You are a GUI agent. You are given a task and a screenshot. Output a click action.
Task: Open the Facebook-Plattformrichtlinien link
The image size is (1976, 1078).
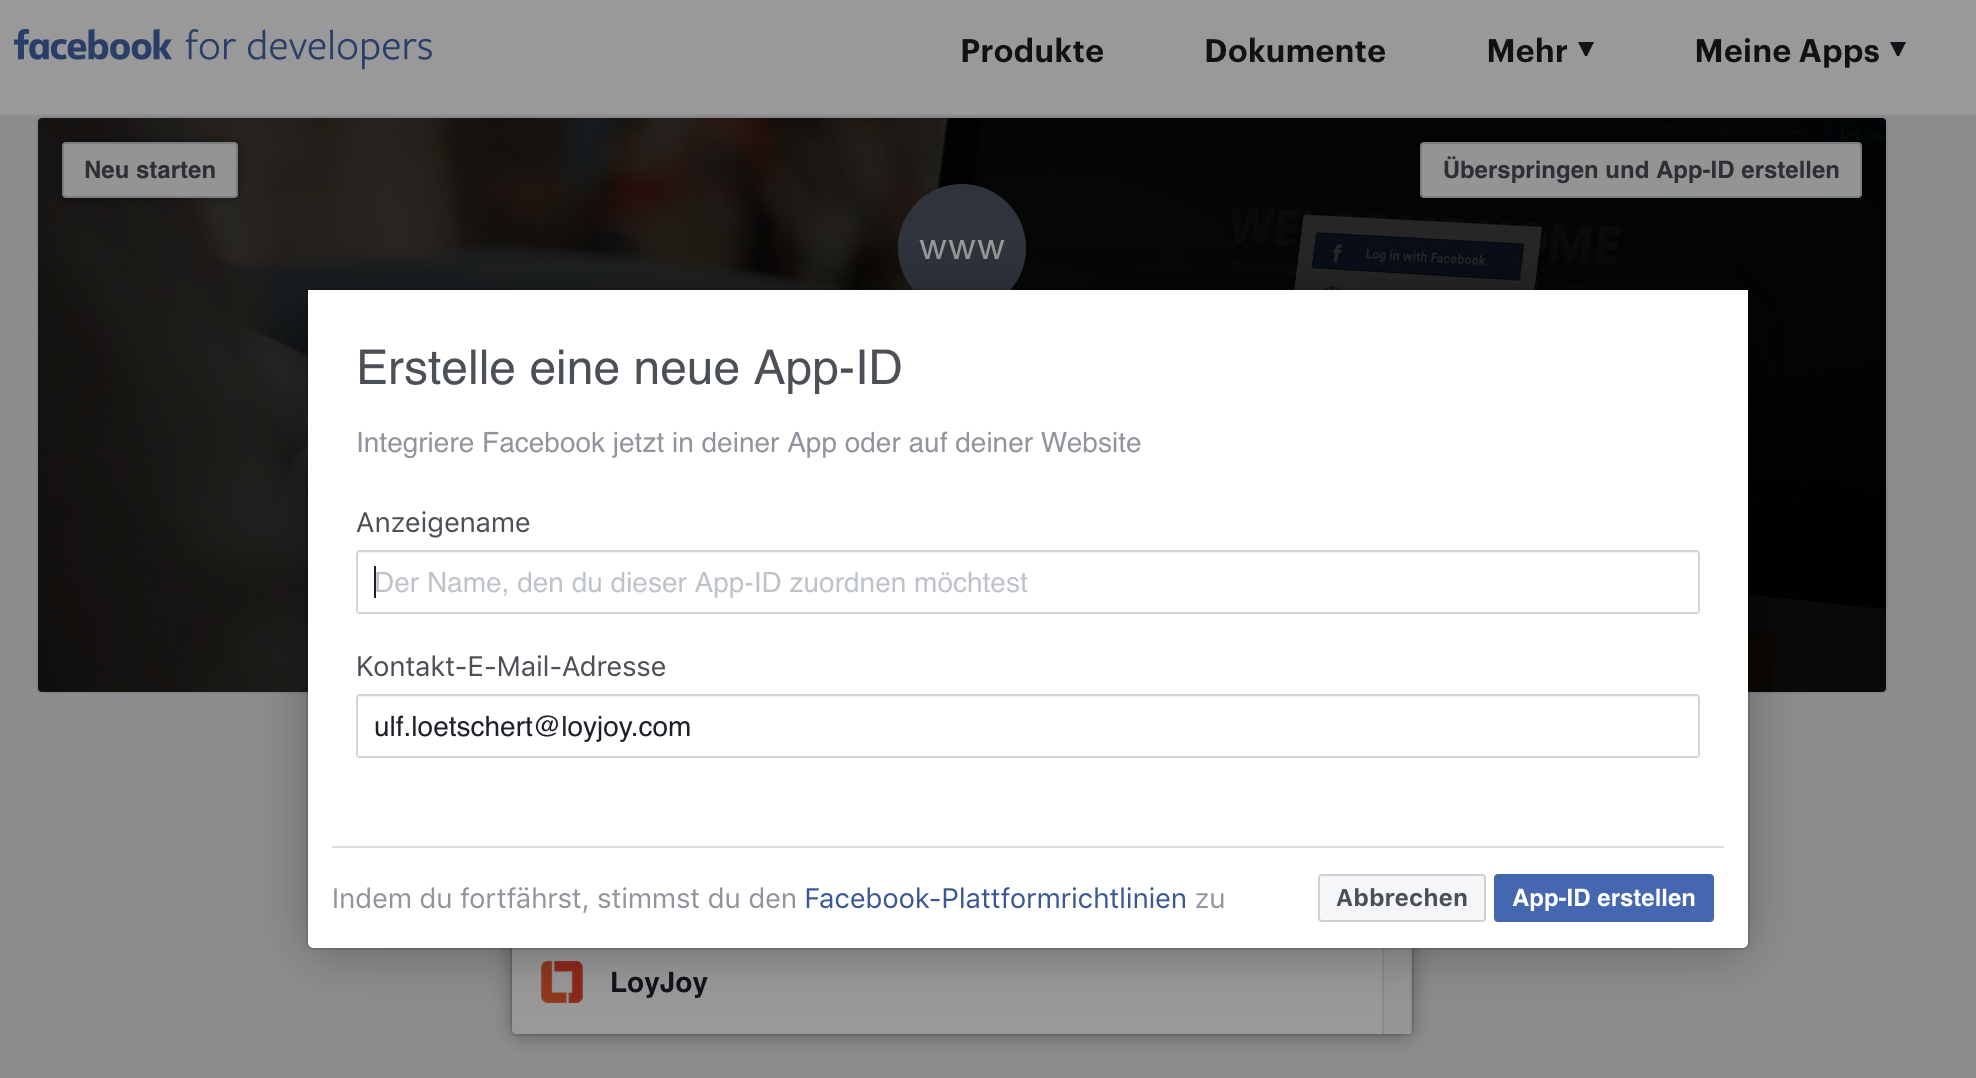point(995,898)
